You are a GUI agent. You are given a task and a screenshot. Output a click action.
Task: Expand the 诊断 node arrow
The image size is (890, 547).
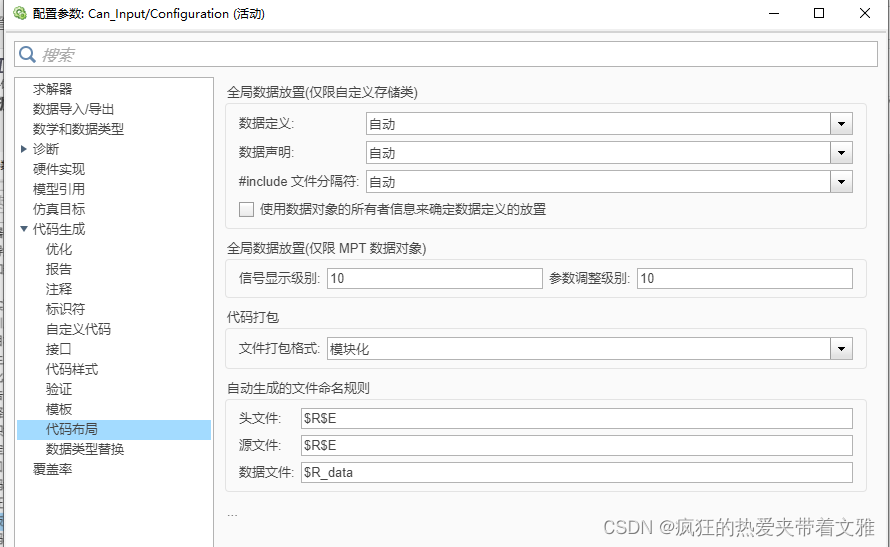pyautogui.click(x=24, y=149)
